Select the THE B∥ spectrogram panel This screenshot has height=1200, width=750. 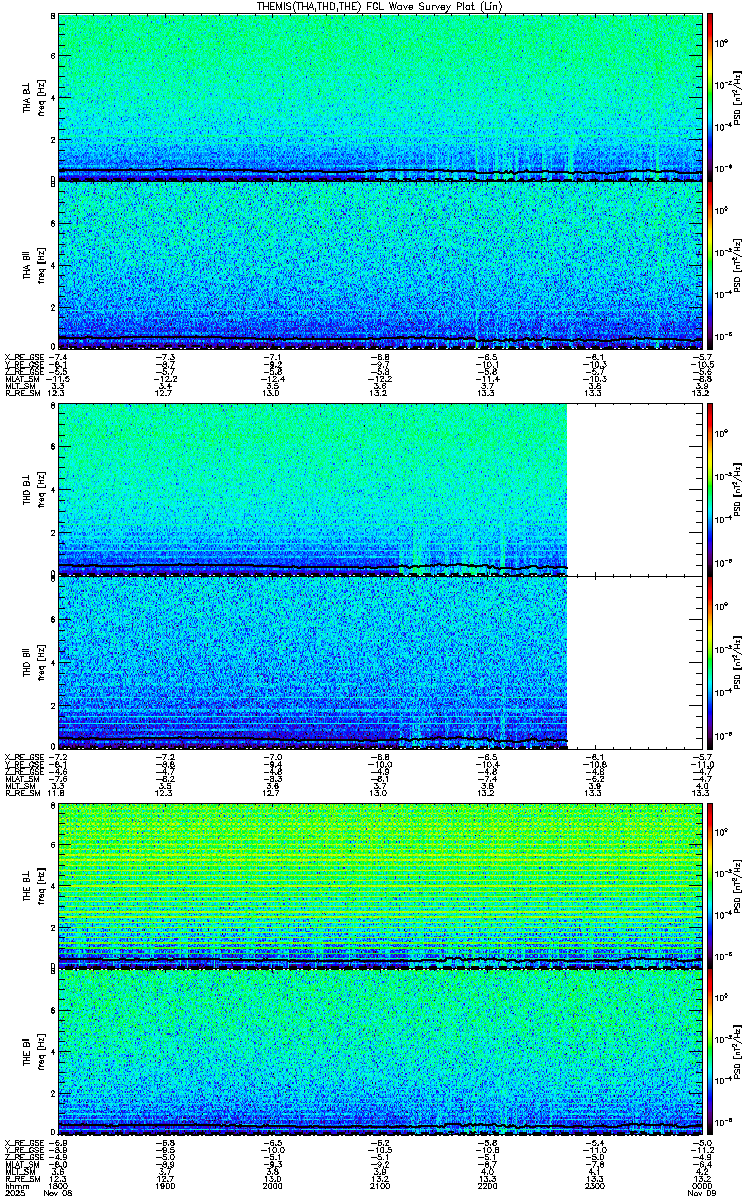coord(381,1053)
